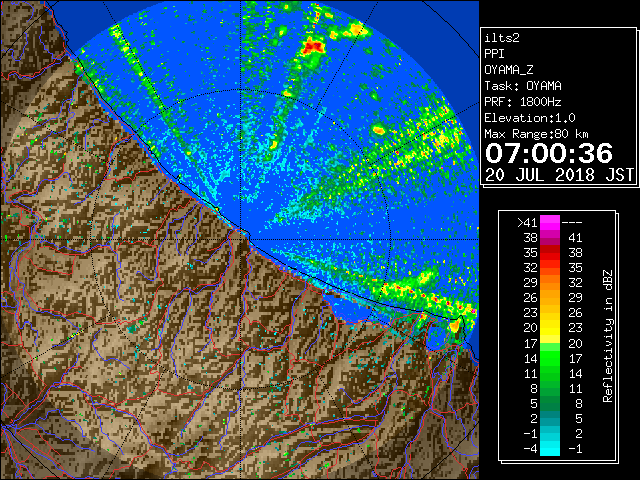Click the '>41' legend label
The width and height of the screenshot is (640, 480).
[x=527, y=223]
